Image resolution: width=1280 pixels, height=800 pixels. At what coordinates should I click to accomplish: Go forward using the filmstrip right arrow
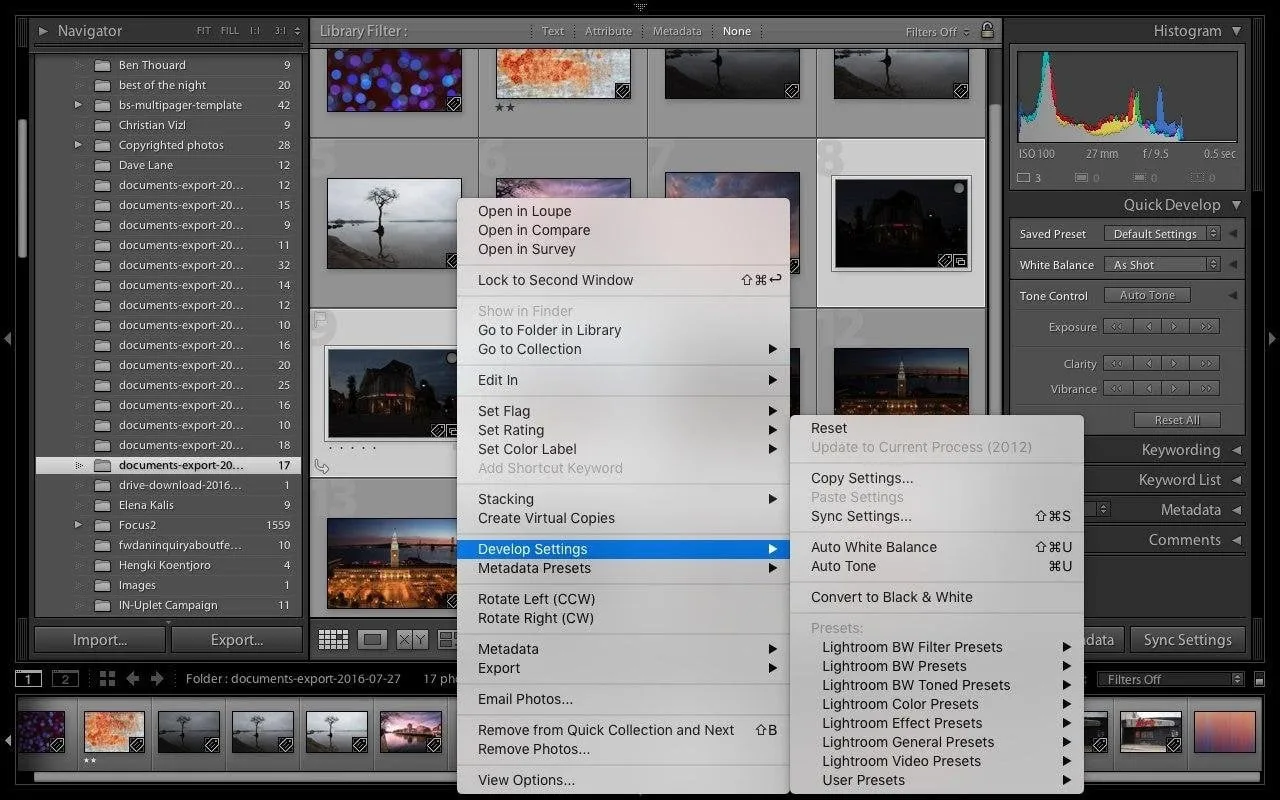click(157, 679)
